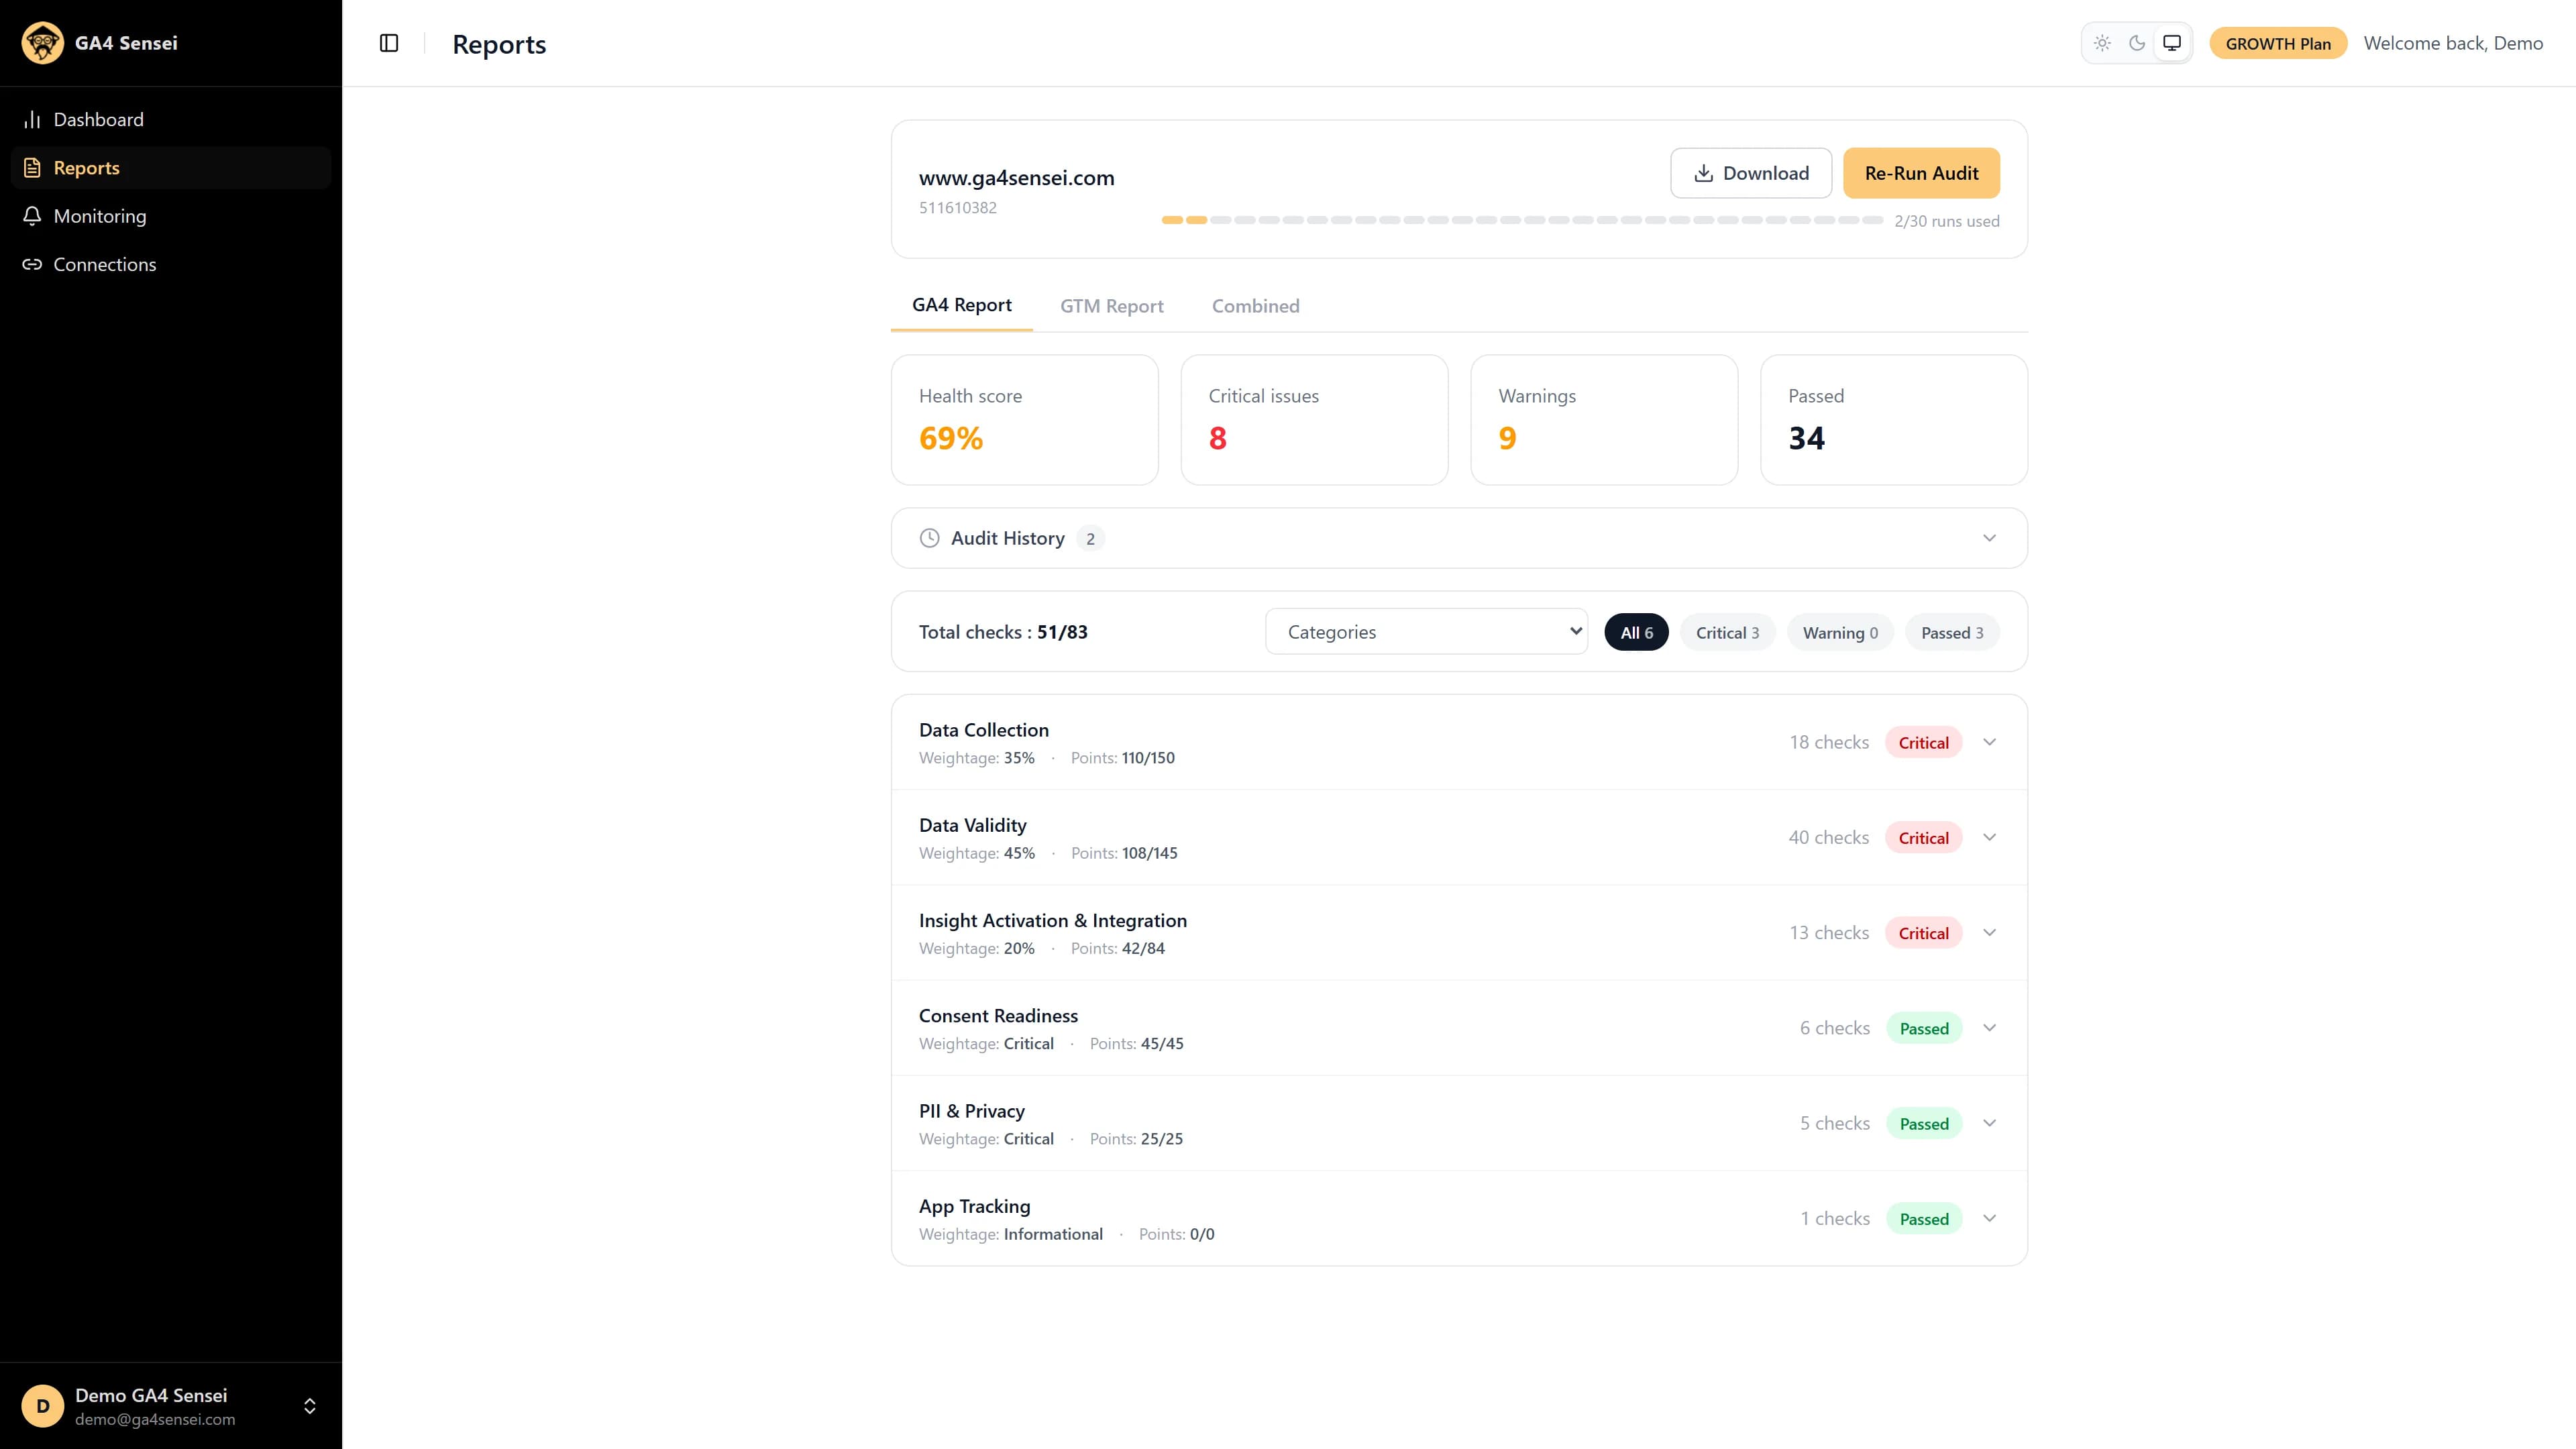
Task: Expand the Audit History panel chevron
Action: coord(1989,538)
